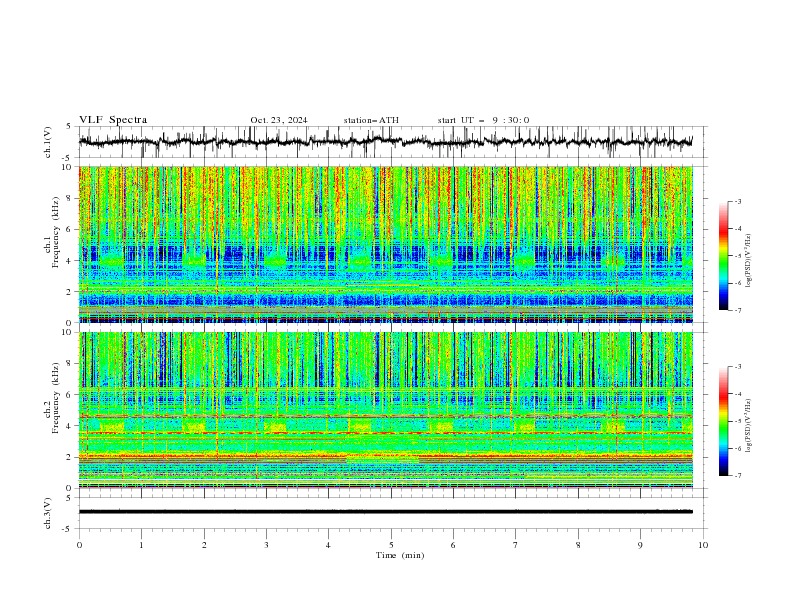Click the 'start UT = 9:30:0' text
The width and height of the screenshot is (792, 612).
click(483, 120)
